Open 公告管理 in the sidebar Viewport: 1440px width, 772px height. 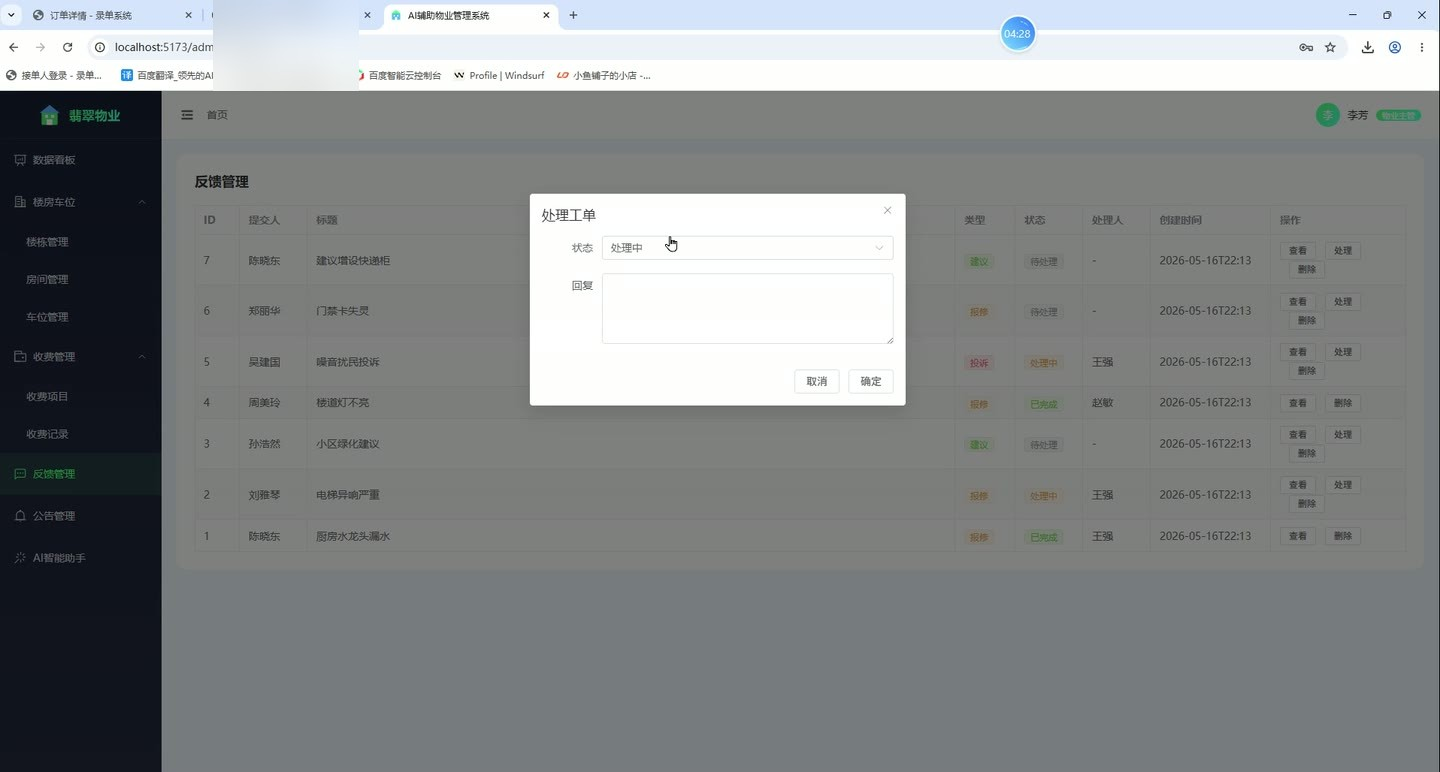(x=80, y=516)
